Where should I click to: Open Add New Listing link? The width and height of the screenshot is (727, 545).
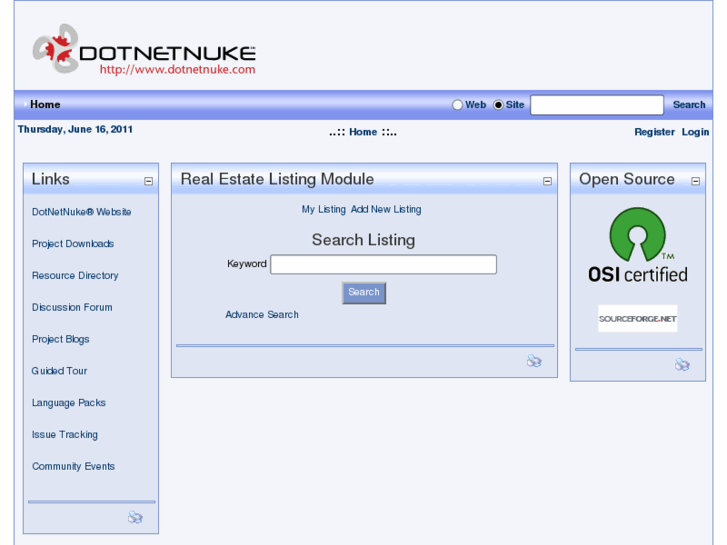coord(386,210)
